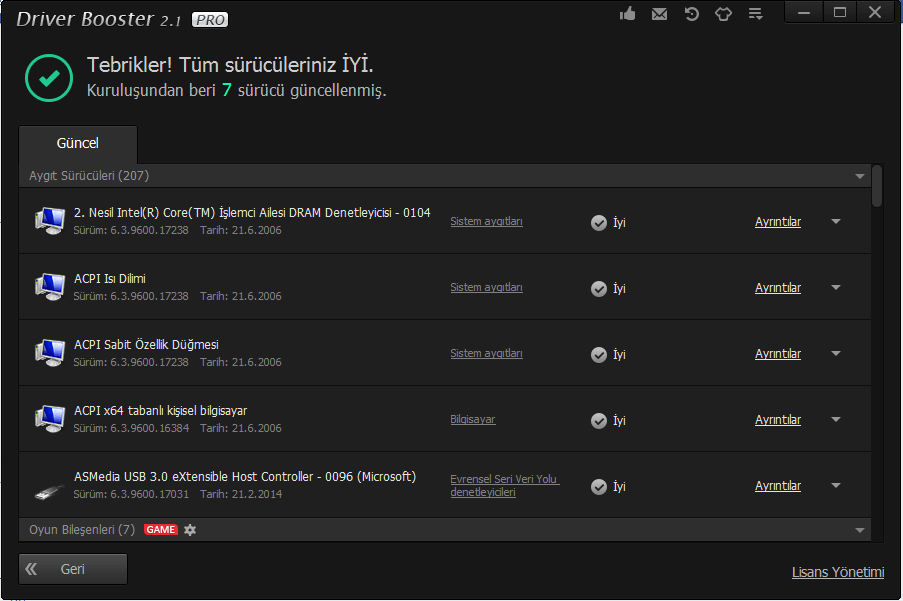Open Ayrıntılar for DRAM Denetleyicisi

click(778, 222)
